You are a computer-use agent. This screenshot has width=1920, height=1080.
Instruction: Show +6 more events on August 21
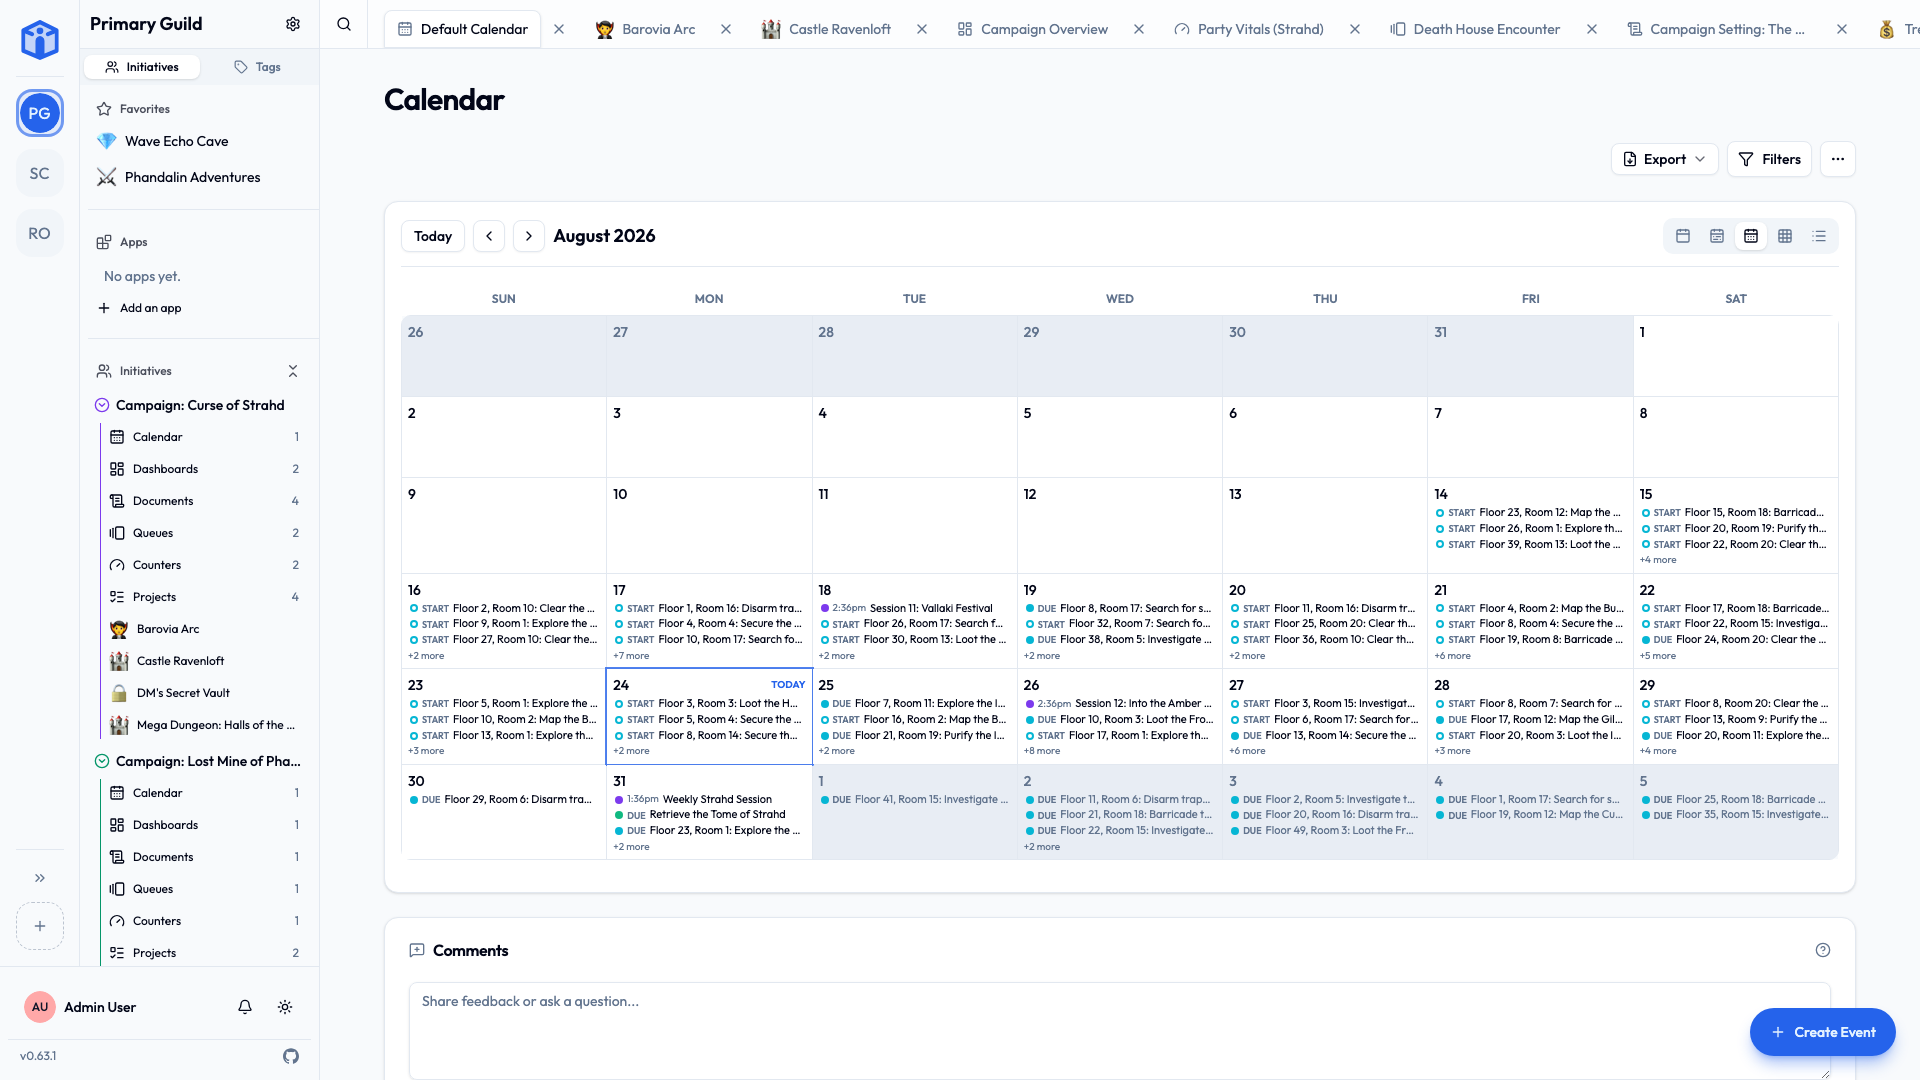(x=1452, y=656)
